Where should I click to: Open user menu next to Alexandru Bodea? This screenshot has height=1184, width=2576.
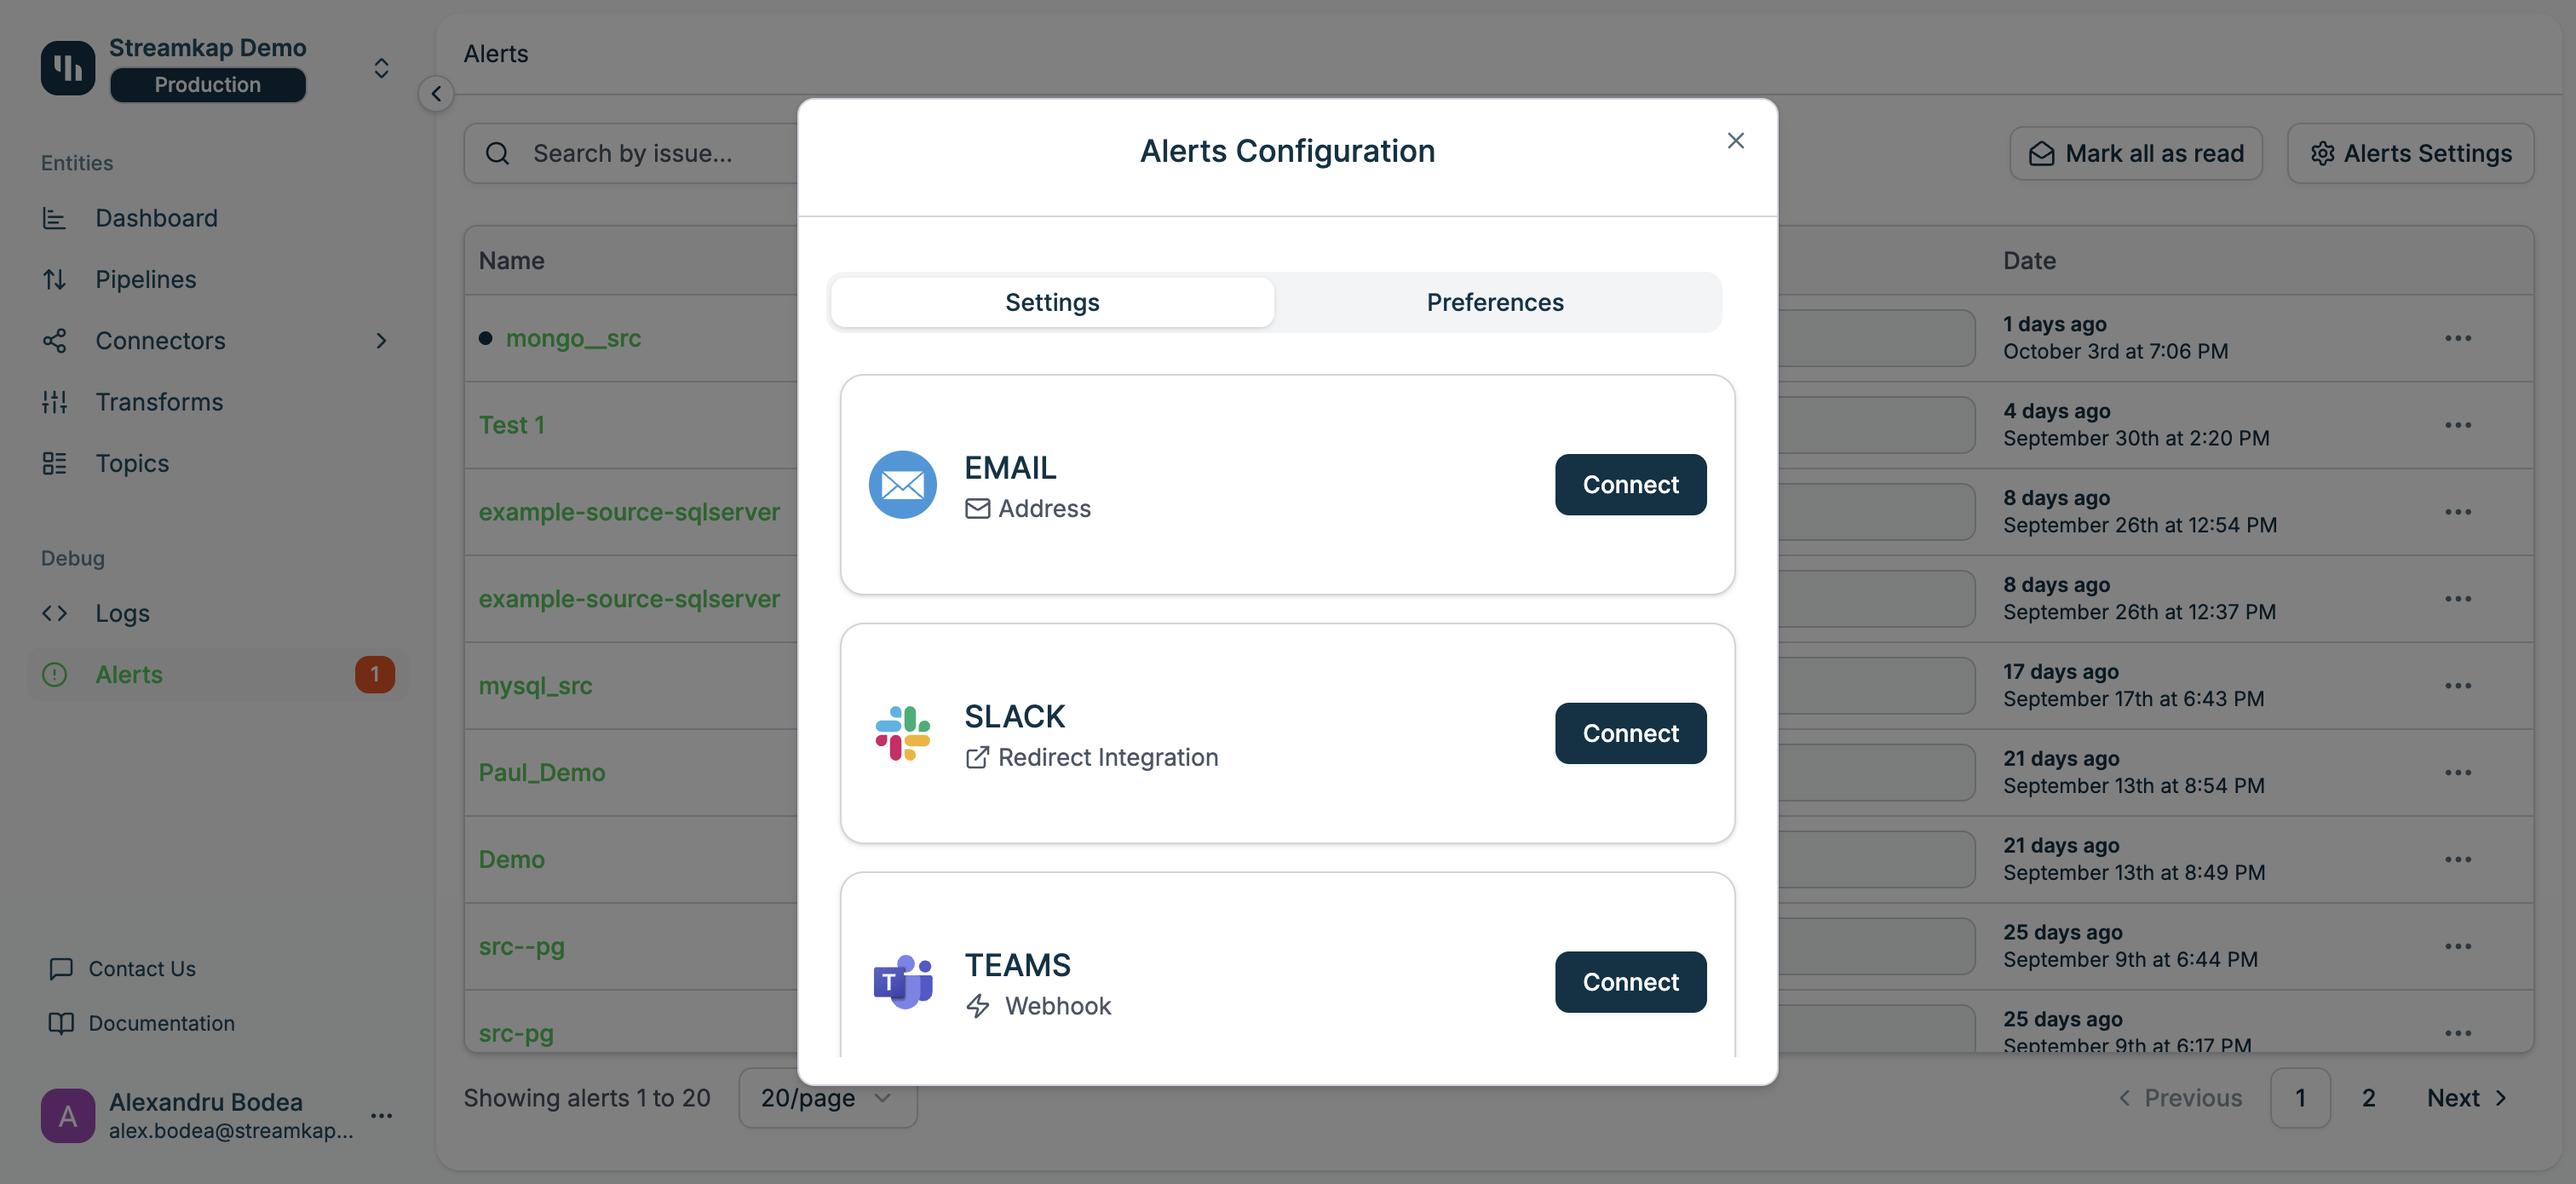[x=381, y=1116]
